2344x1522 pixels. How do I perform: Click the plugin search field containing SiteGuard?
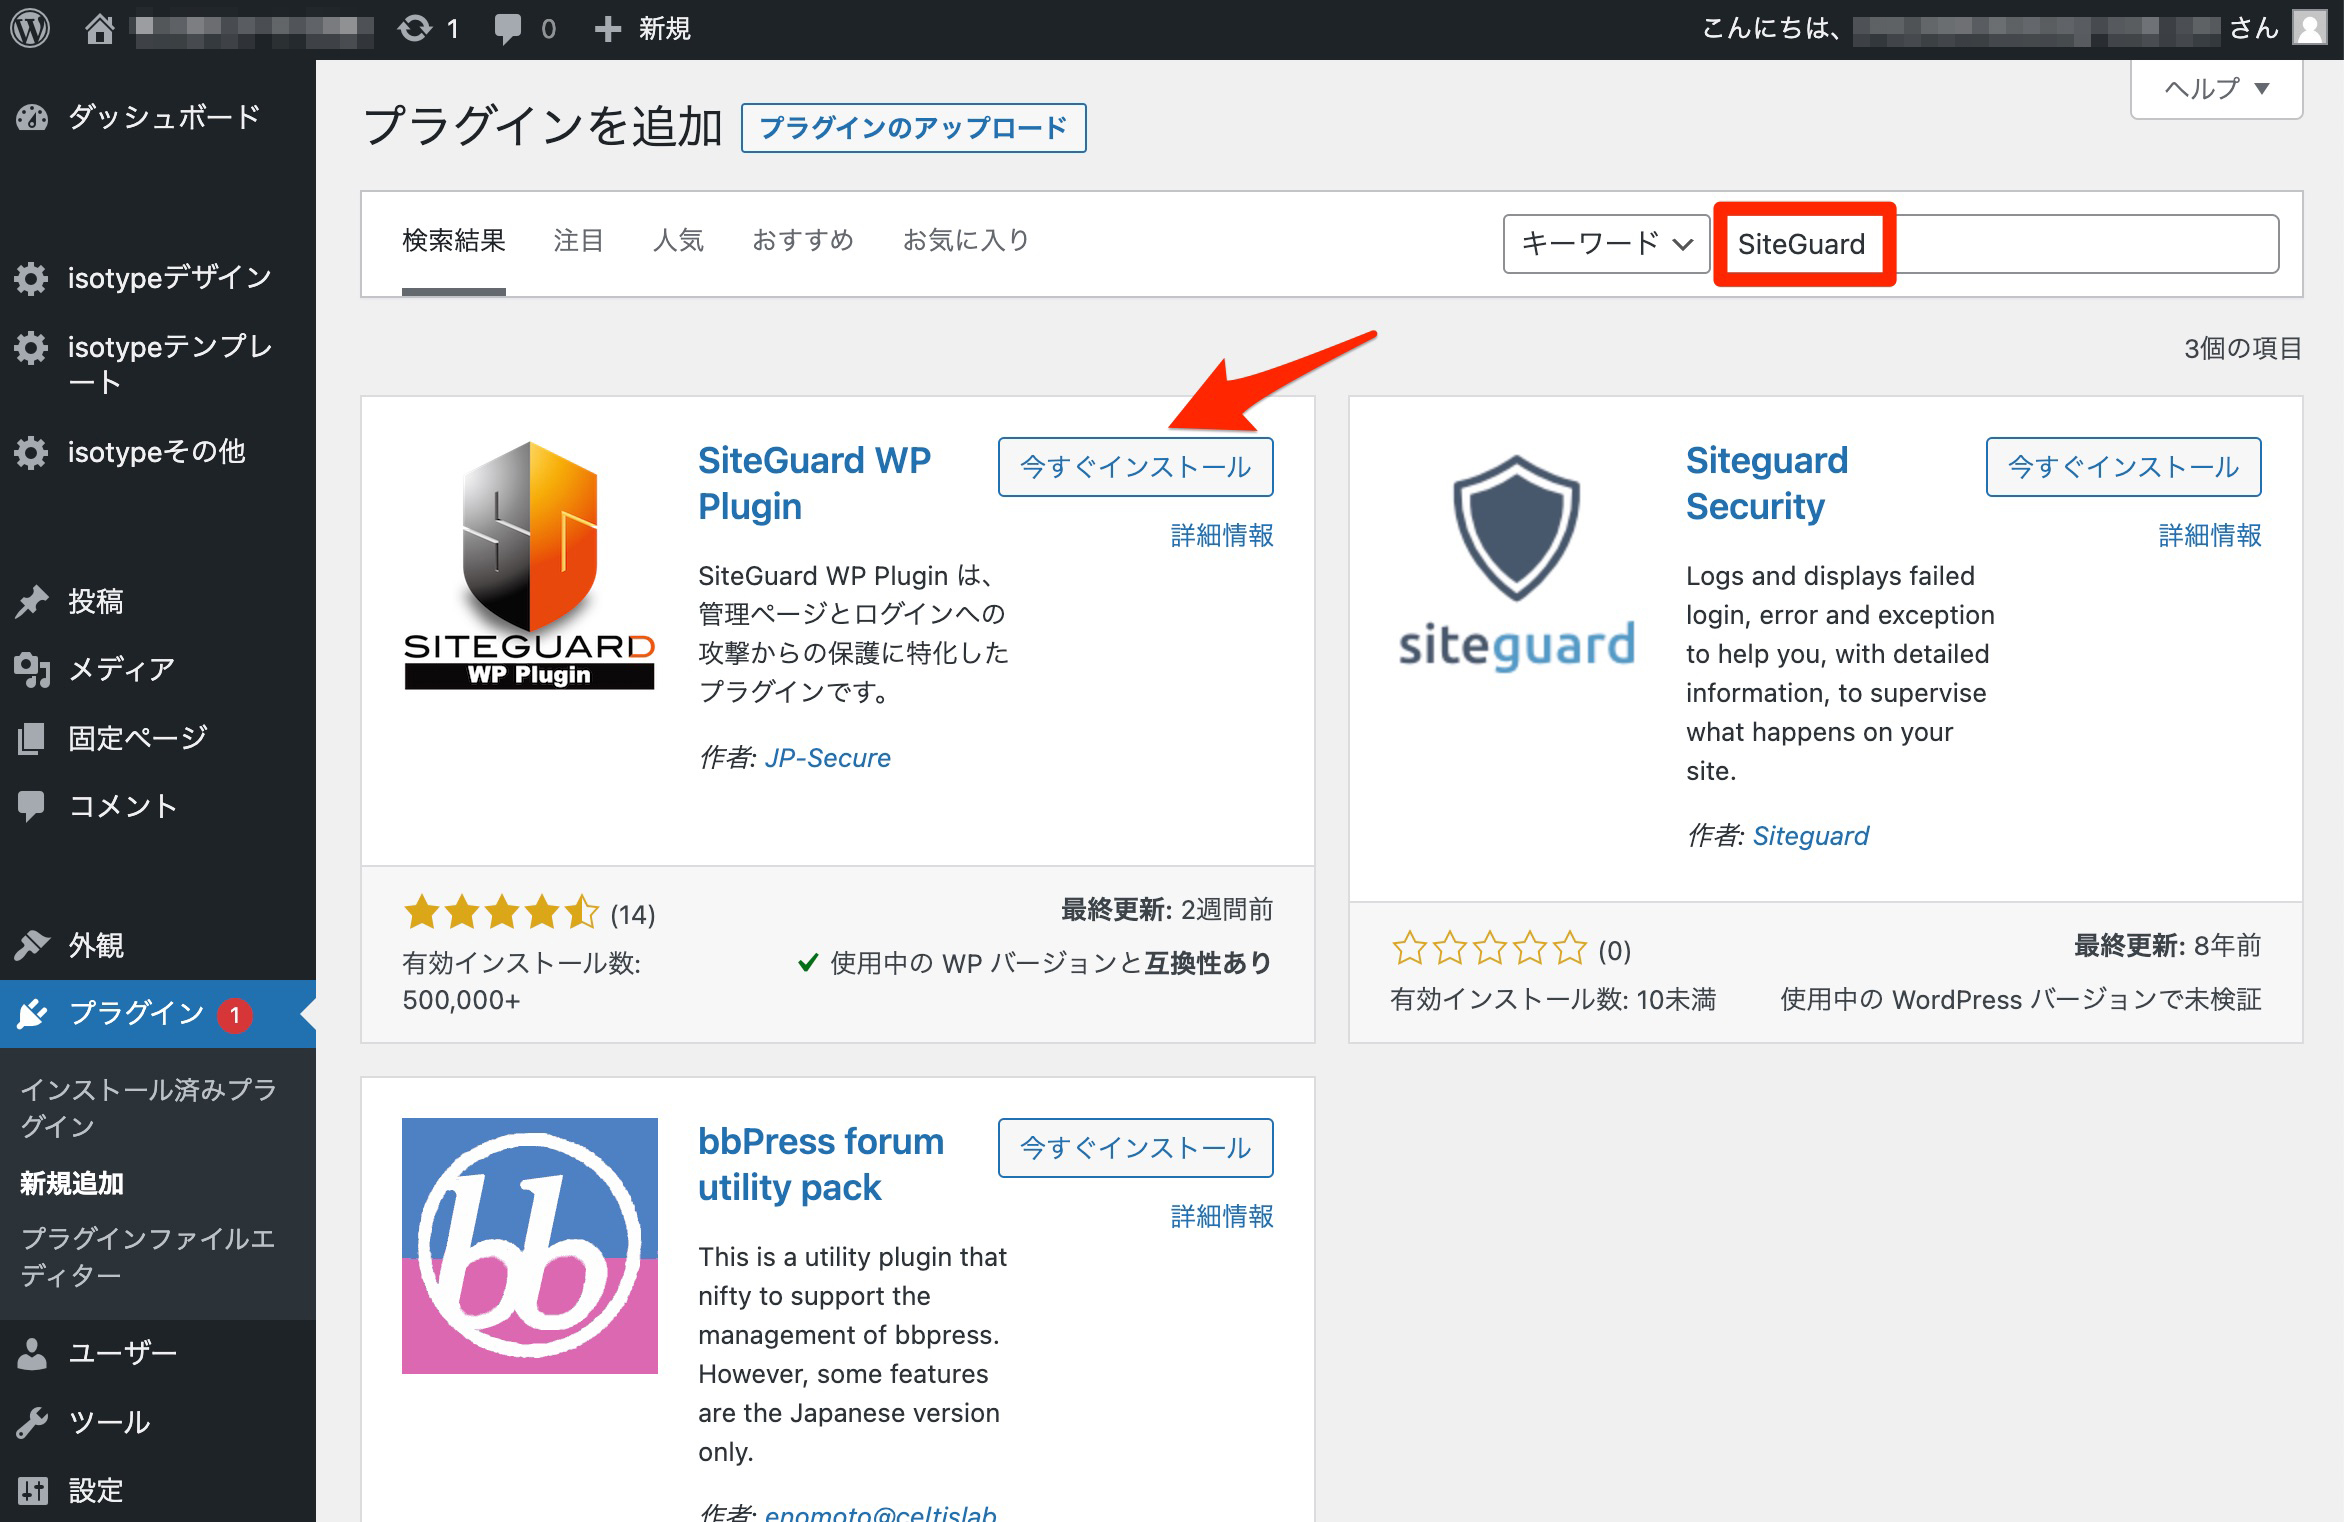(1999, 244)
